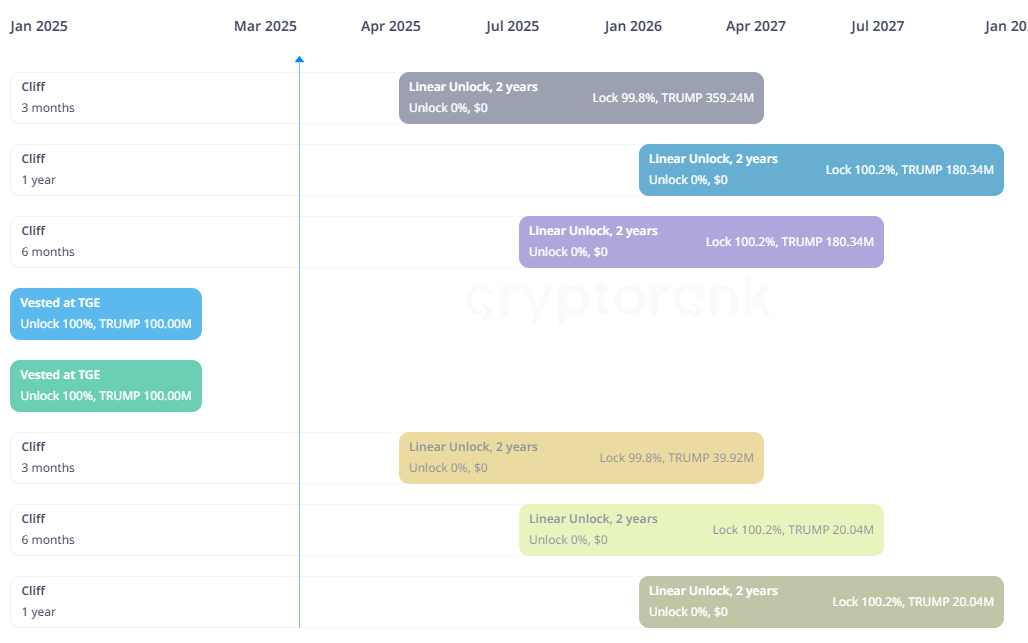Select the gray Linear Unlock TRUMP 359.24M bar

tap(582, 98)
